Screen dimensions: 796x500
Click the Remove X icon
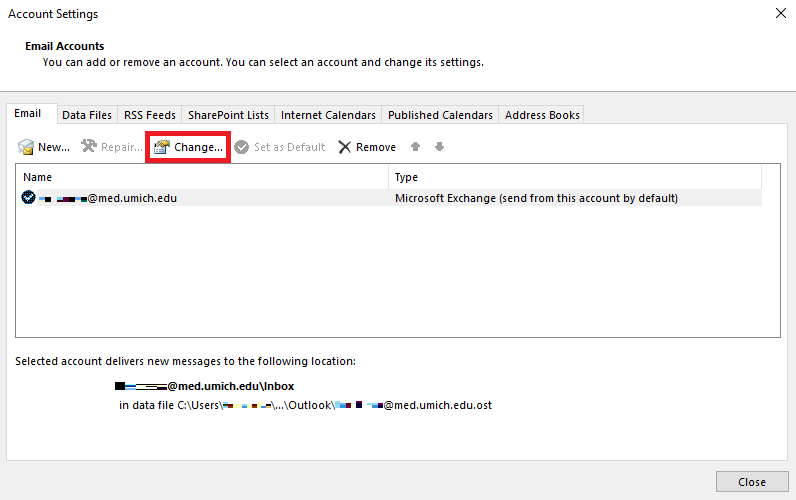[345, 147]
